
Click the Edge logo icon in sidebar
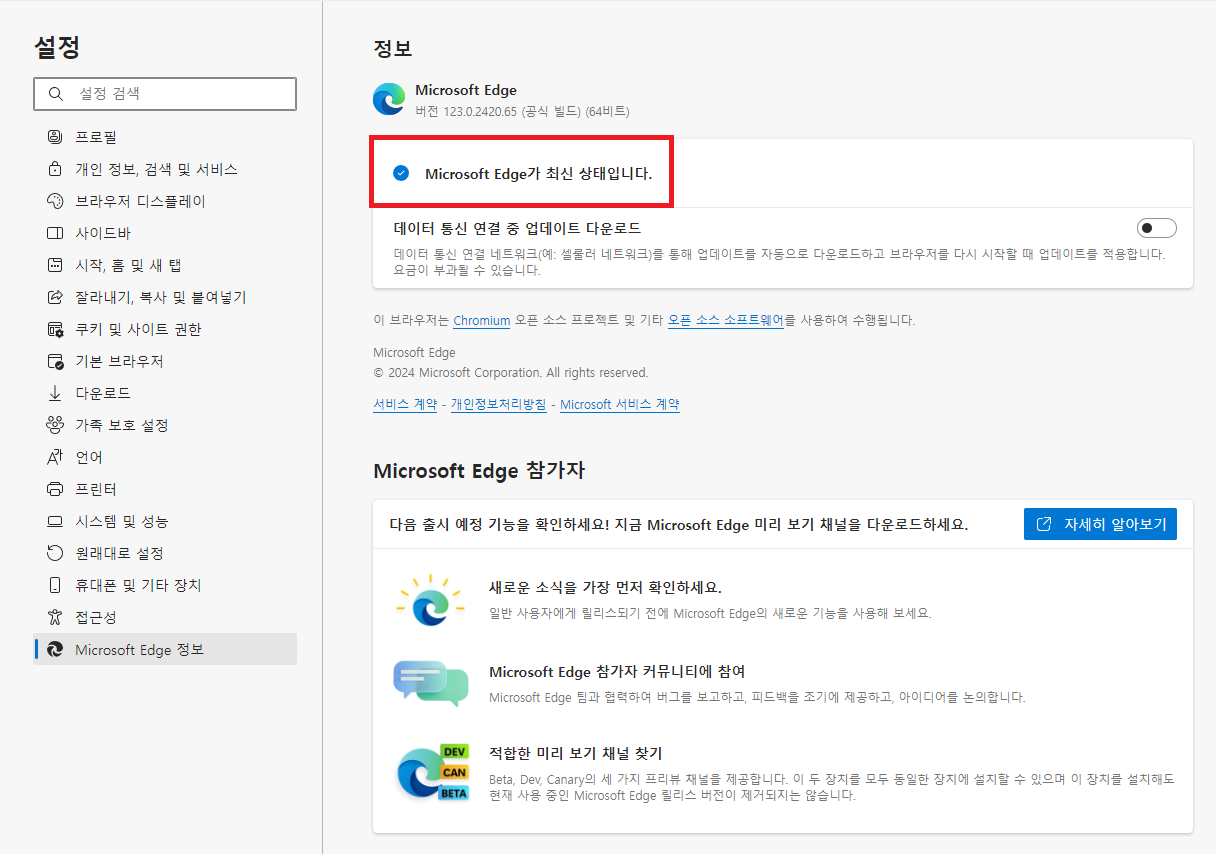coord(55,650)
